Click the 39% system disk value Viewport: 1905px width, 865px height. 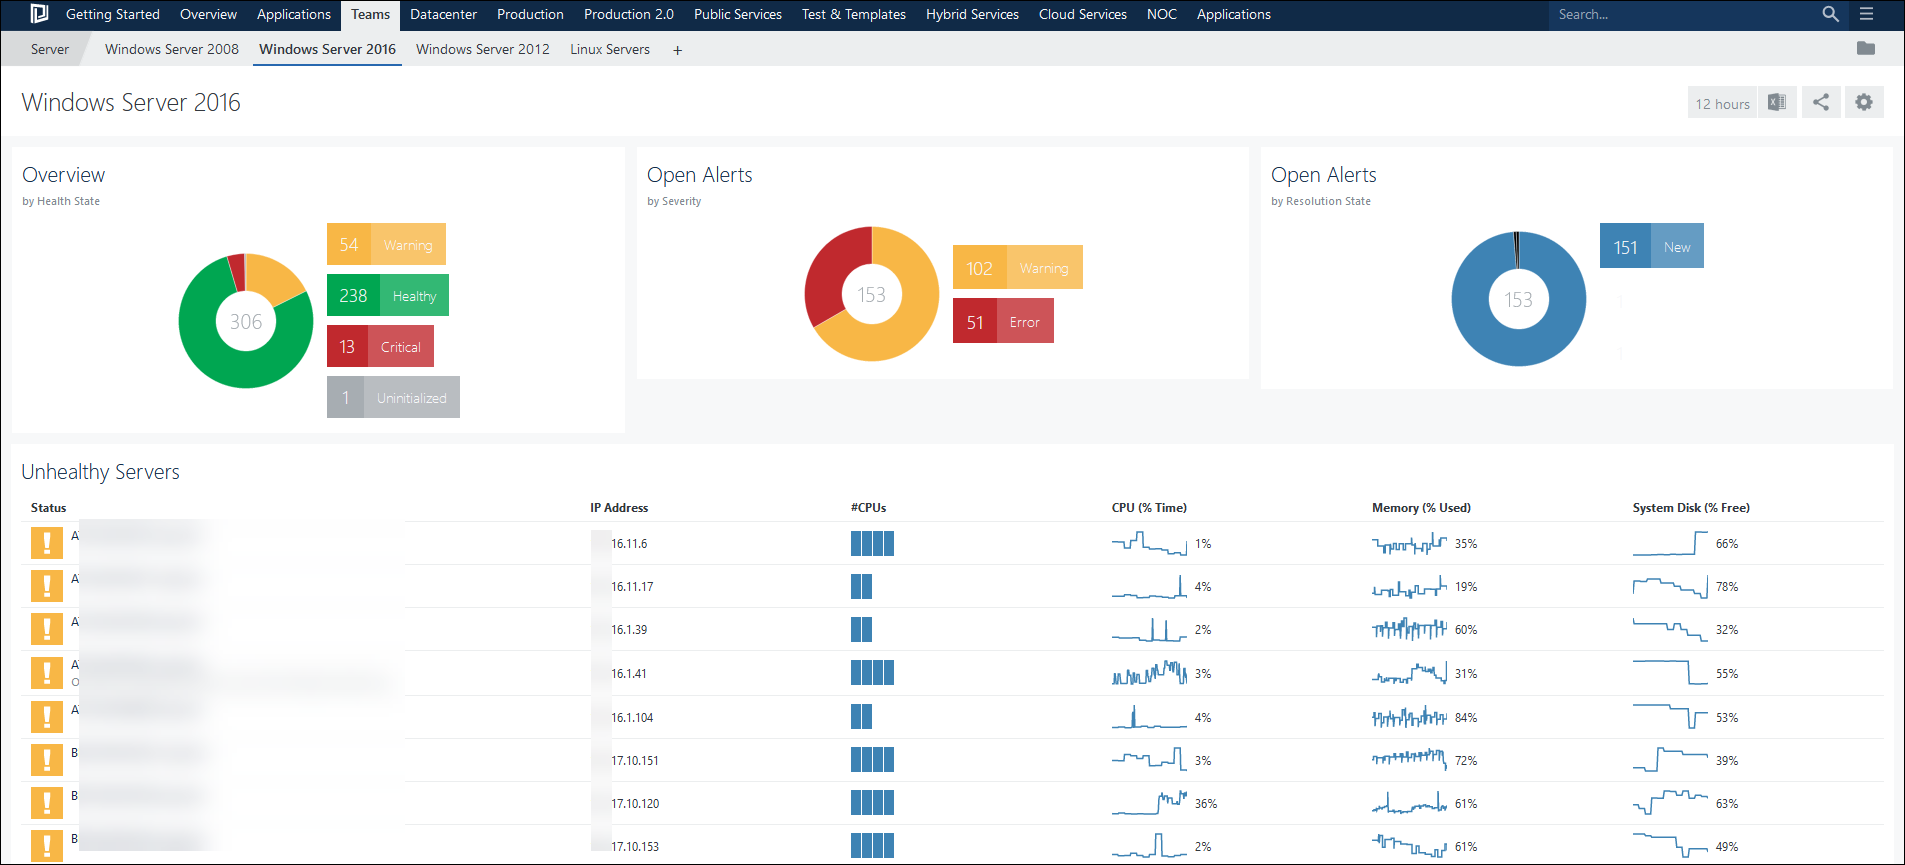[x=1727, y=760]
